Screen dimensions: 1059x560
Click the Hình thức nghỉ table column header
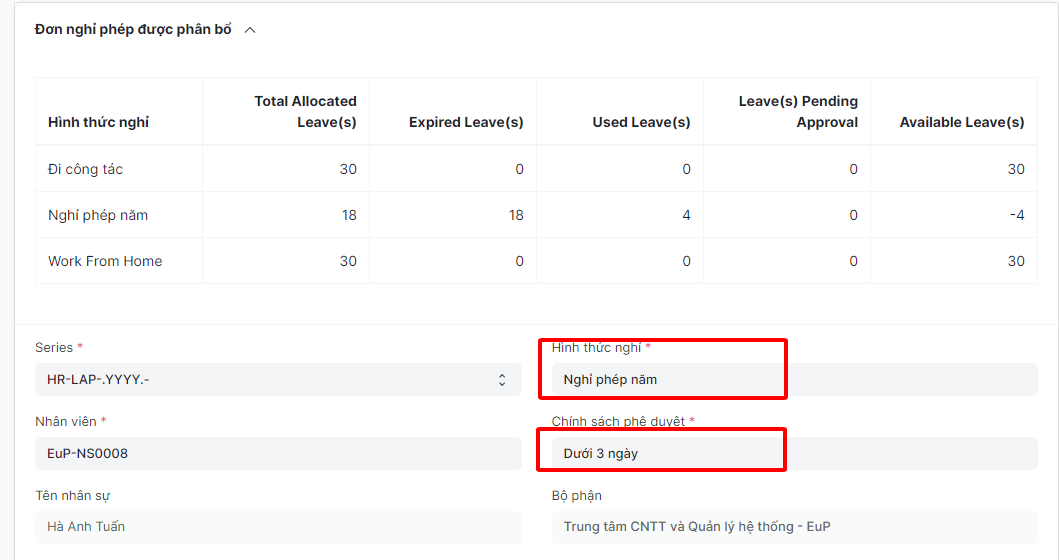pyautogui.click(x=98, y=122)
